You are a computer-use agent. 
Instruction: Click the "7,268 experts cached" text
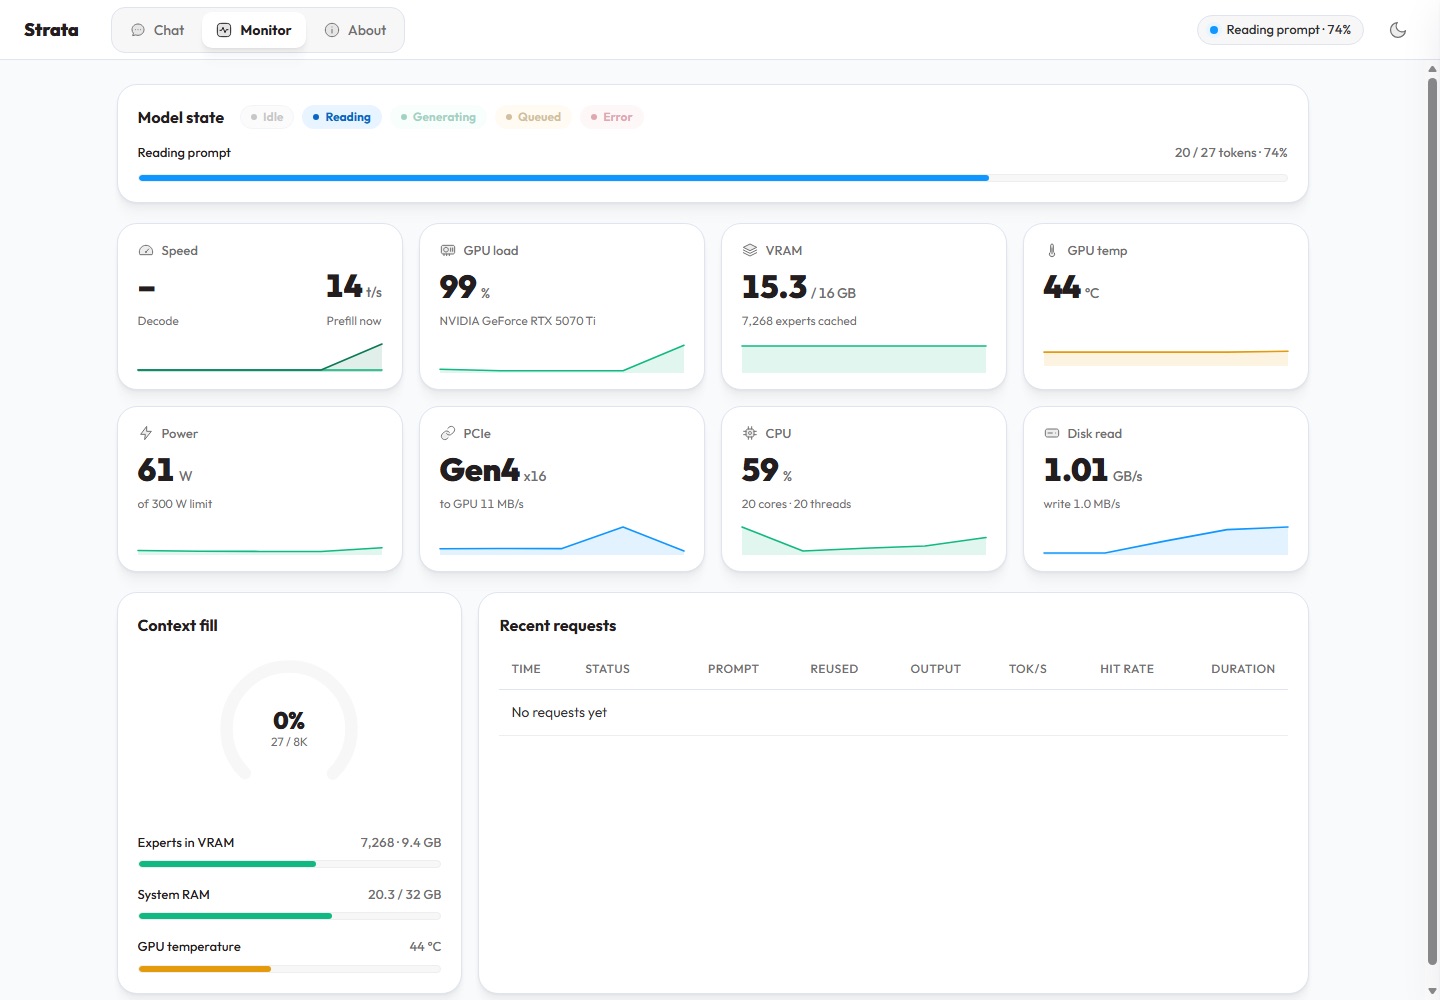pos(799,321)
